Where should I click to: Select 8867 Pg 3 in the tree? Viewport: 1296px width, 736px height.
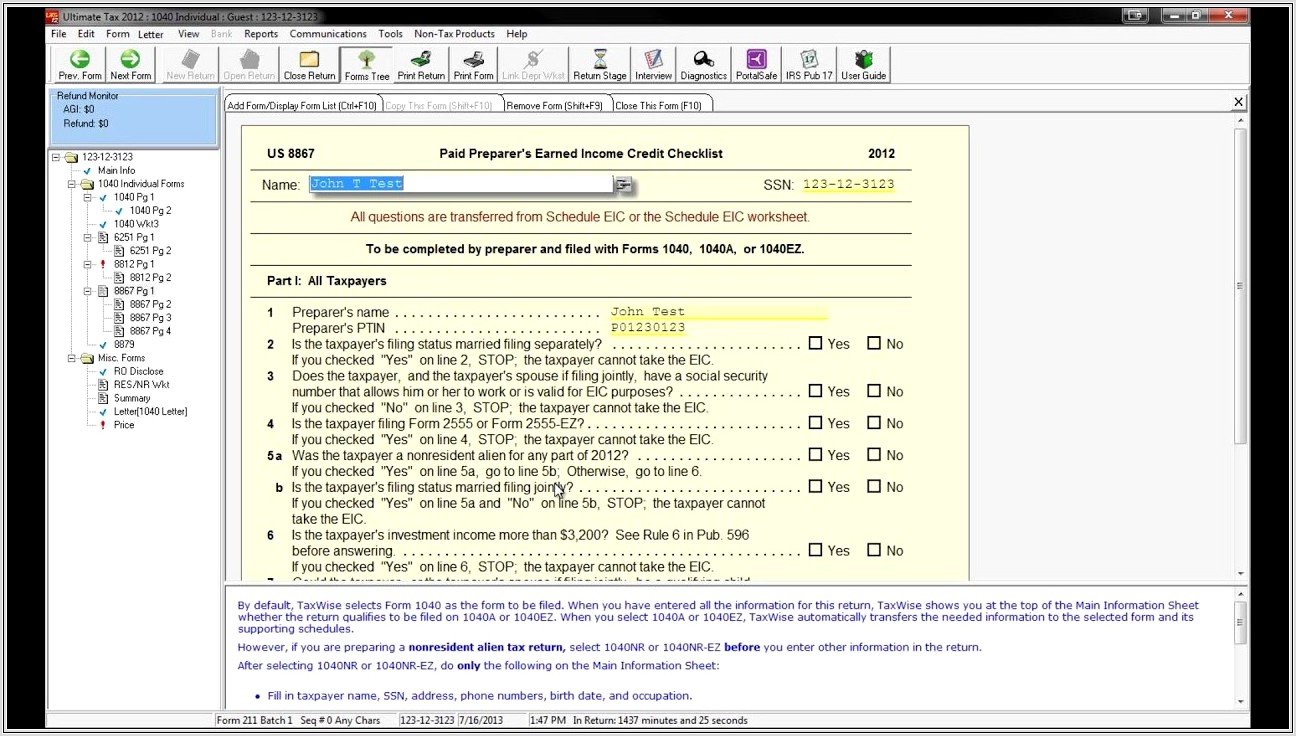point(150,317)
